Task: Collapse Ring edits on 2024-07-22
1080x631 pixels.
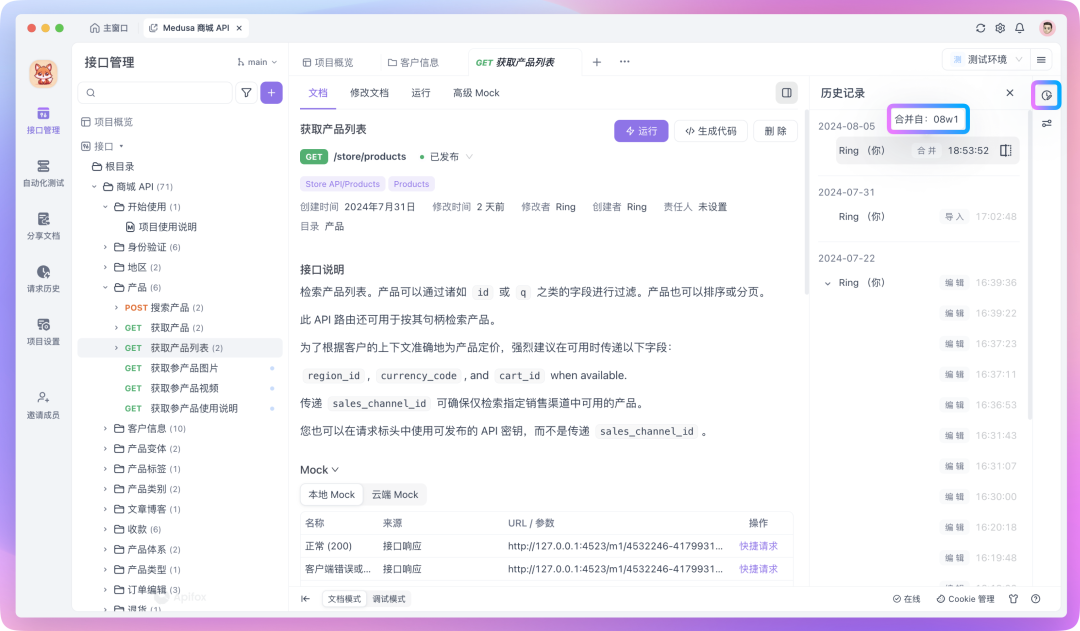Action: coord(827,283)
